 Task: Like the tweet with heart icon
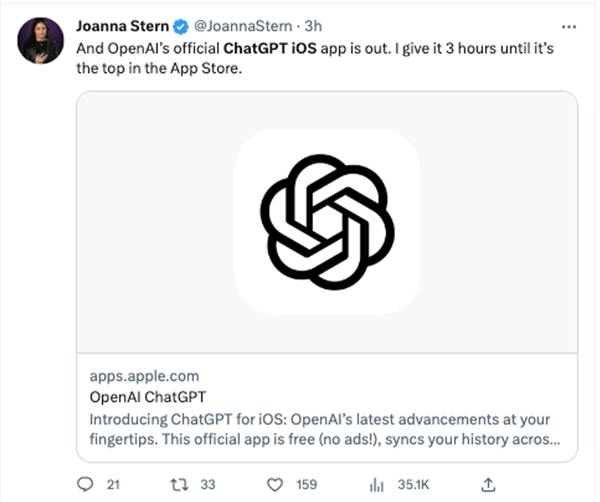(x=274, y=484)
